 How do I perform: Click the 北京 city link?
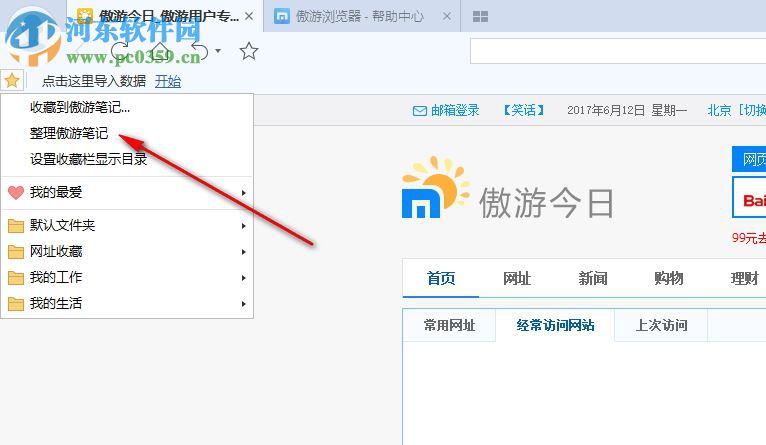tap(720, 110)
